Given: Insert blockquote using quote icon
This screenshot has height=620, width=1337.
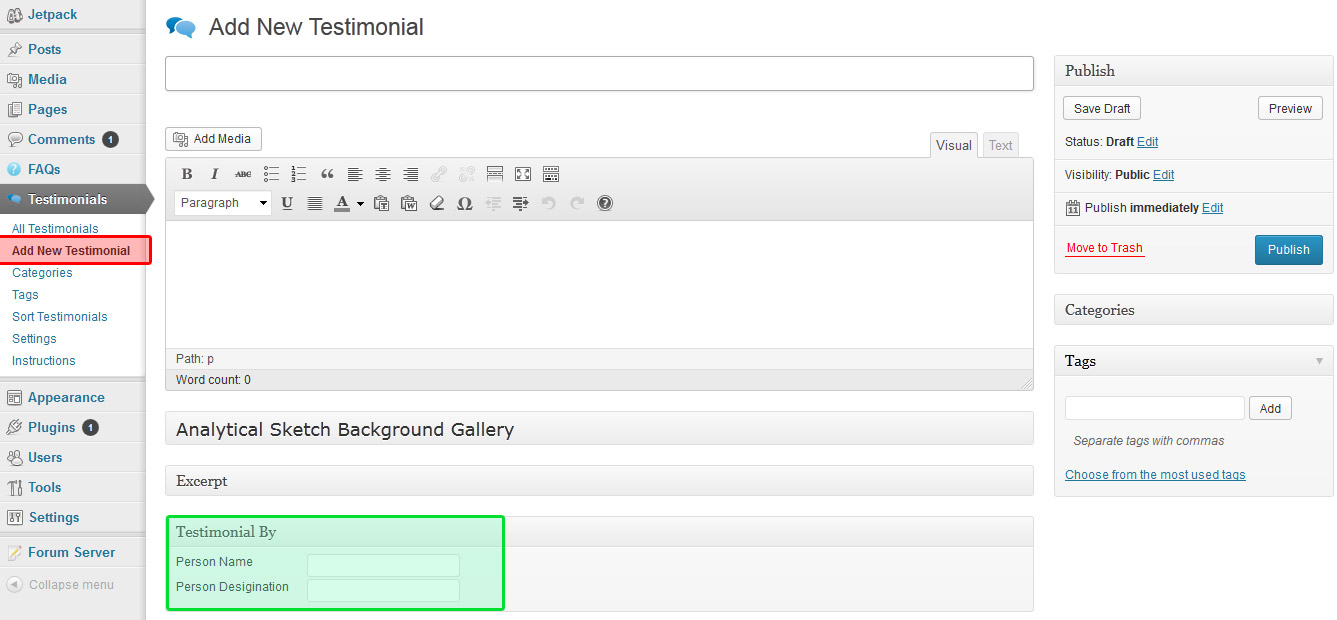Looking at the screenshot, I should point(327,174).
